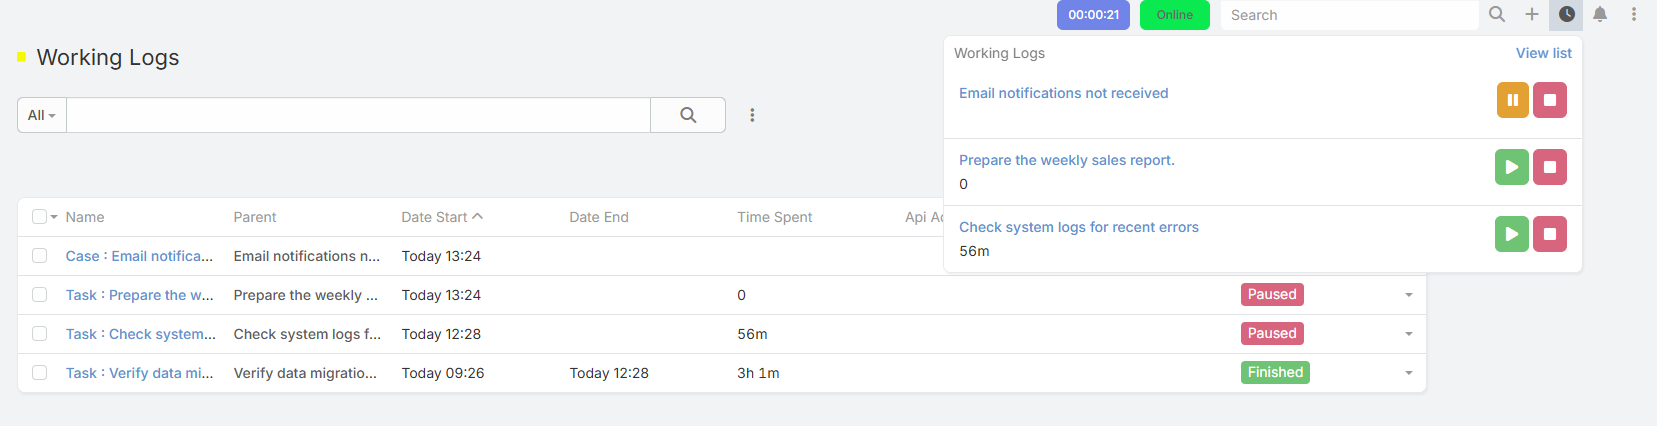Expand row actions for the Finished log
Image resolution: width=1657 pixels, height=426 pixels.
(x=1408, y=373)
